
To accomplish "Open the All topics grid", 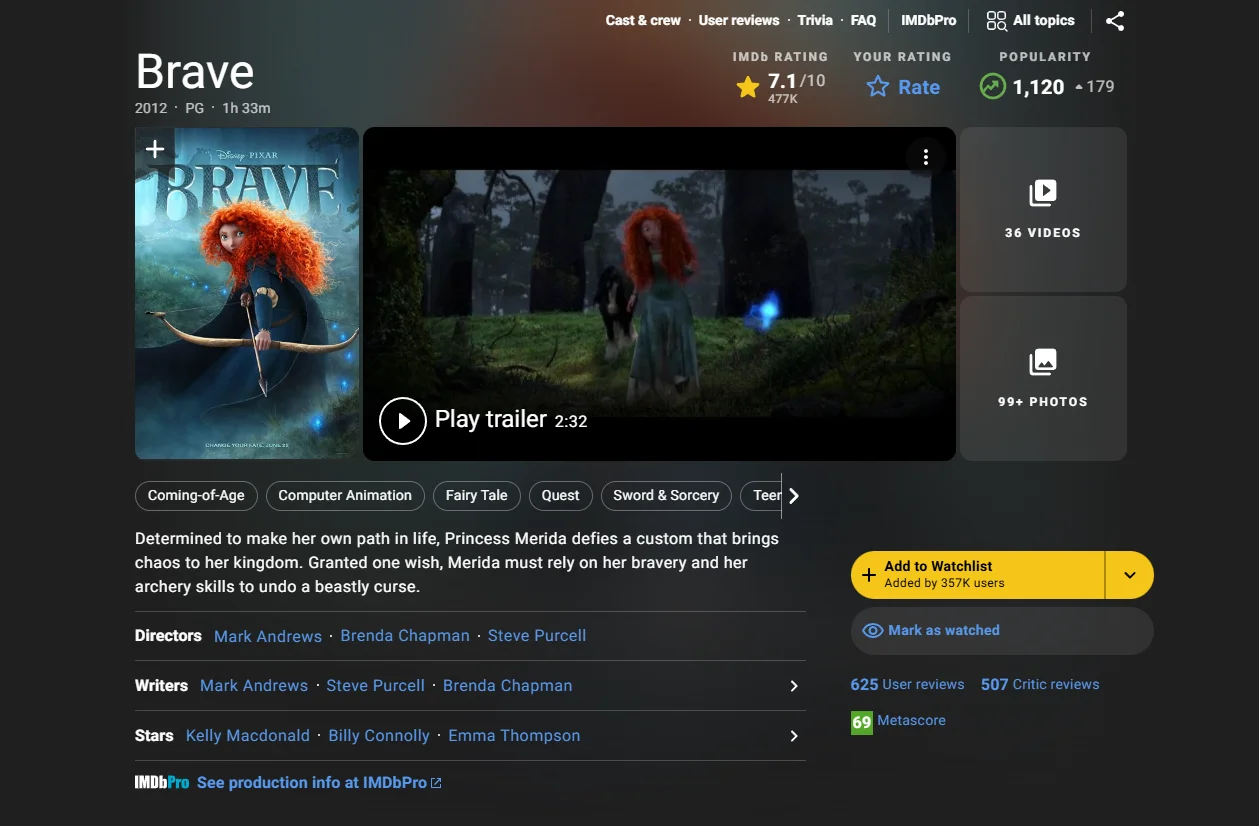I will click(1029, 20).
